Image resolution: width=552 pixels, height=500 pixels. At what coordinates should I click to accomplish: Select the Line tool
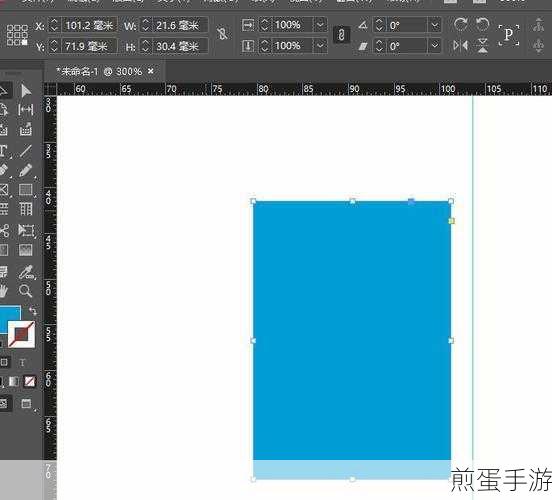[26, 151]
